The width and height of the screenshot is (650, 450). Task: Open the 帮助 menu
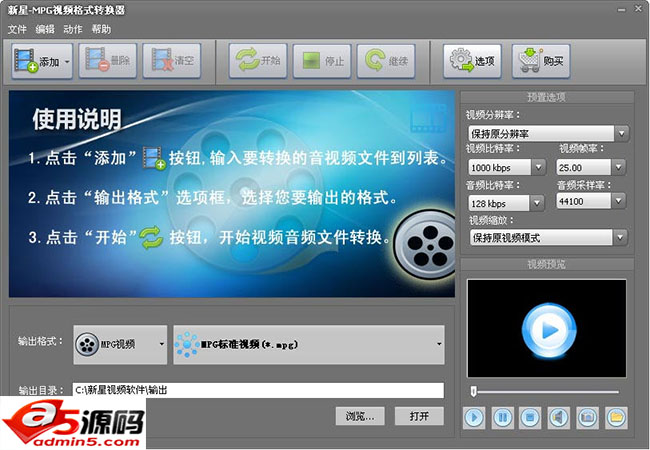coord(101,29)
